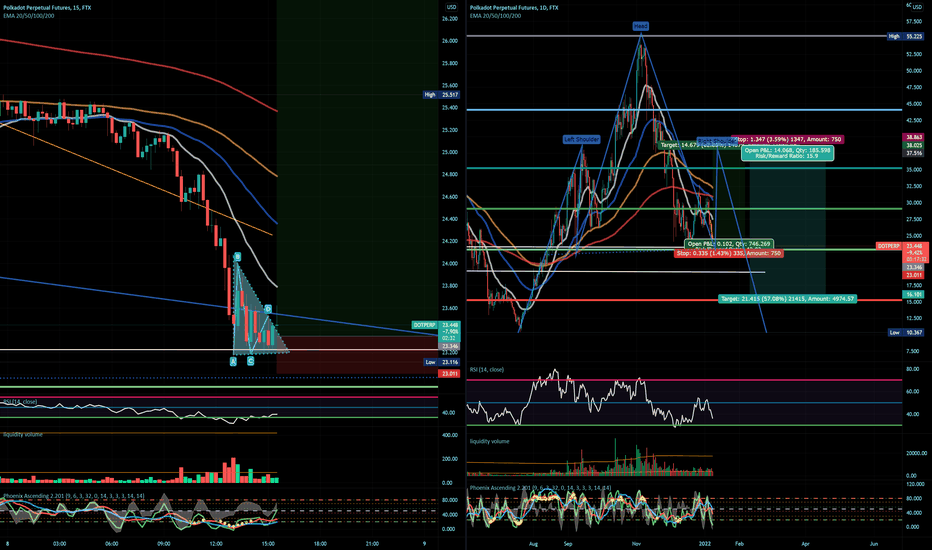Click the Low 10.367 price label in right chart
Viewport: 932px width, 550px height.
point(906,332)
